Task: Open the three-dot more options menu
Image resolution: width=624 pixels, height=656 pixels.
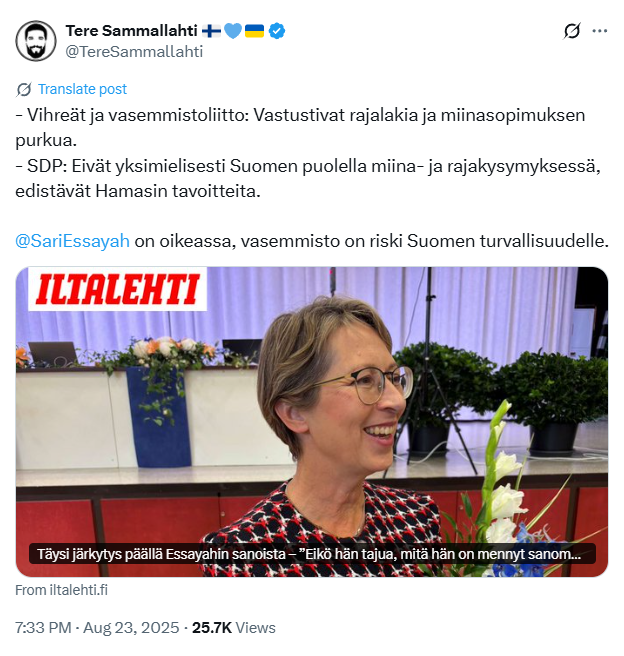Action: 599,31
